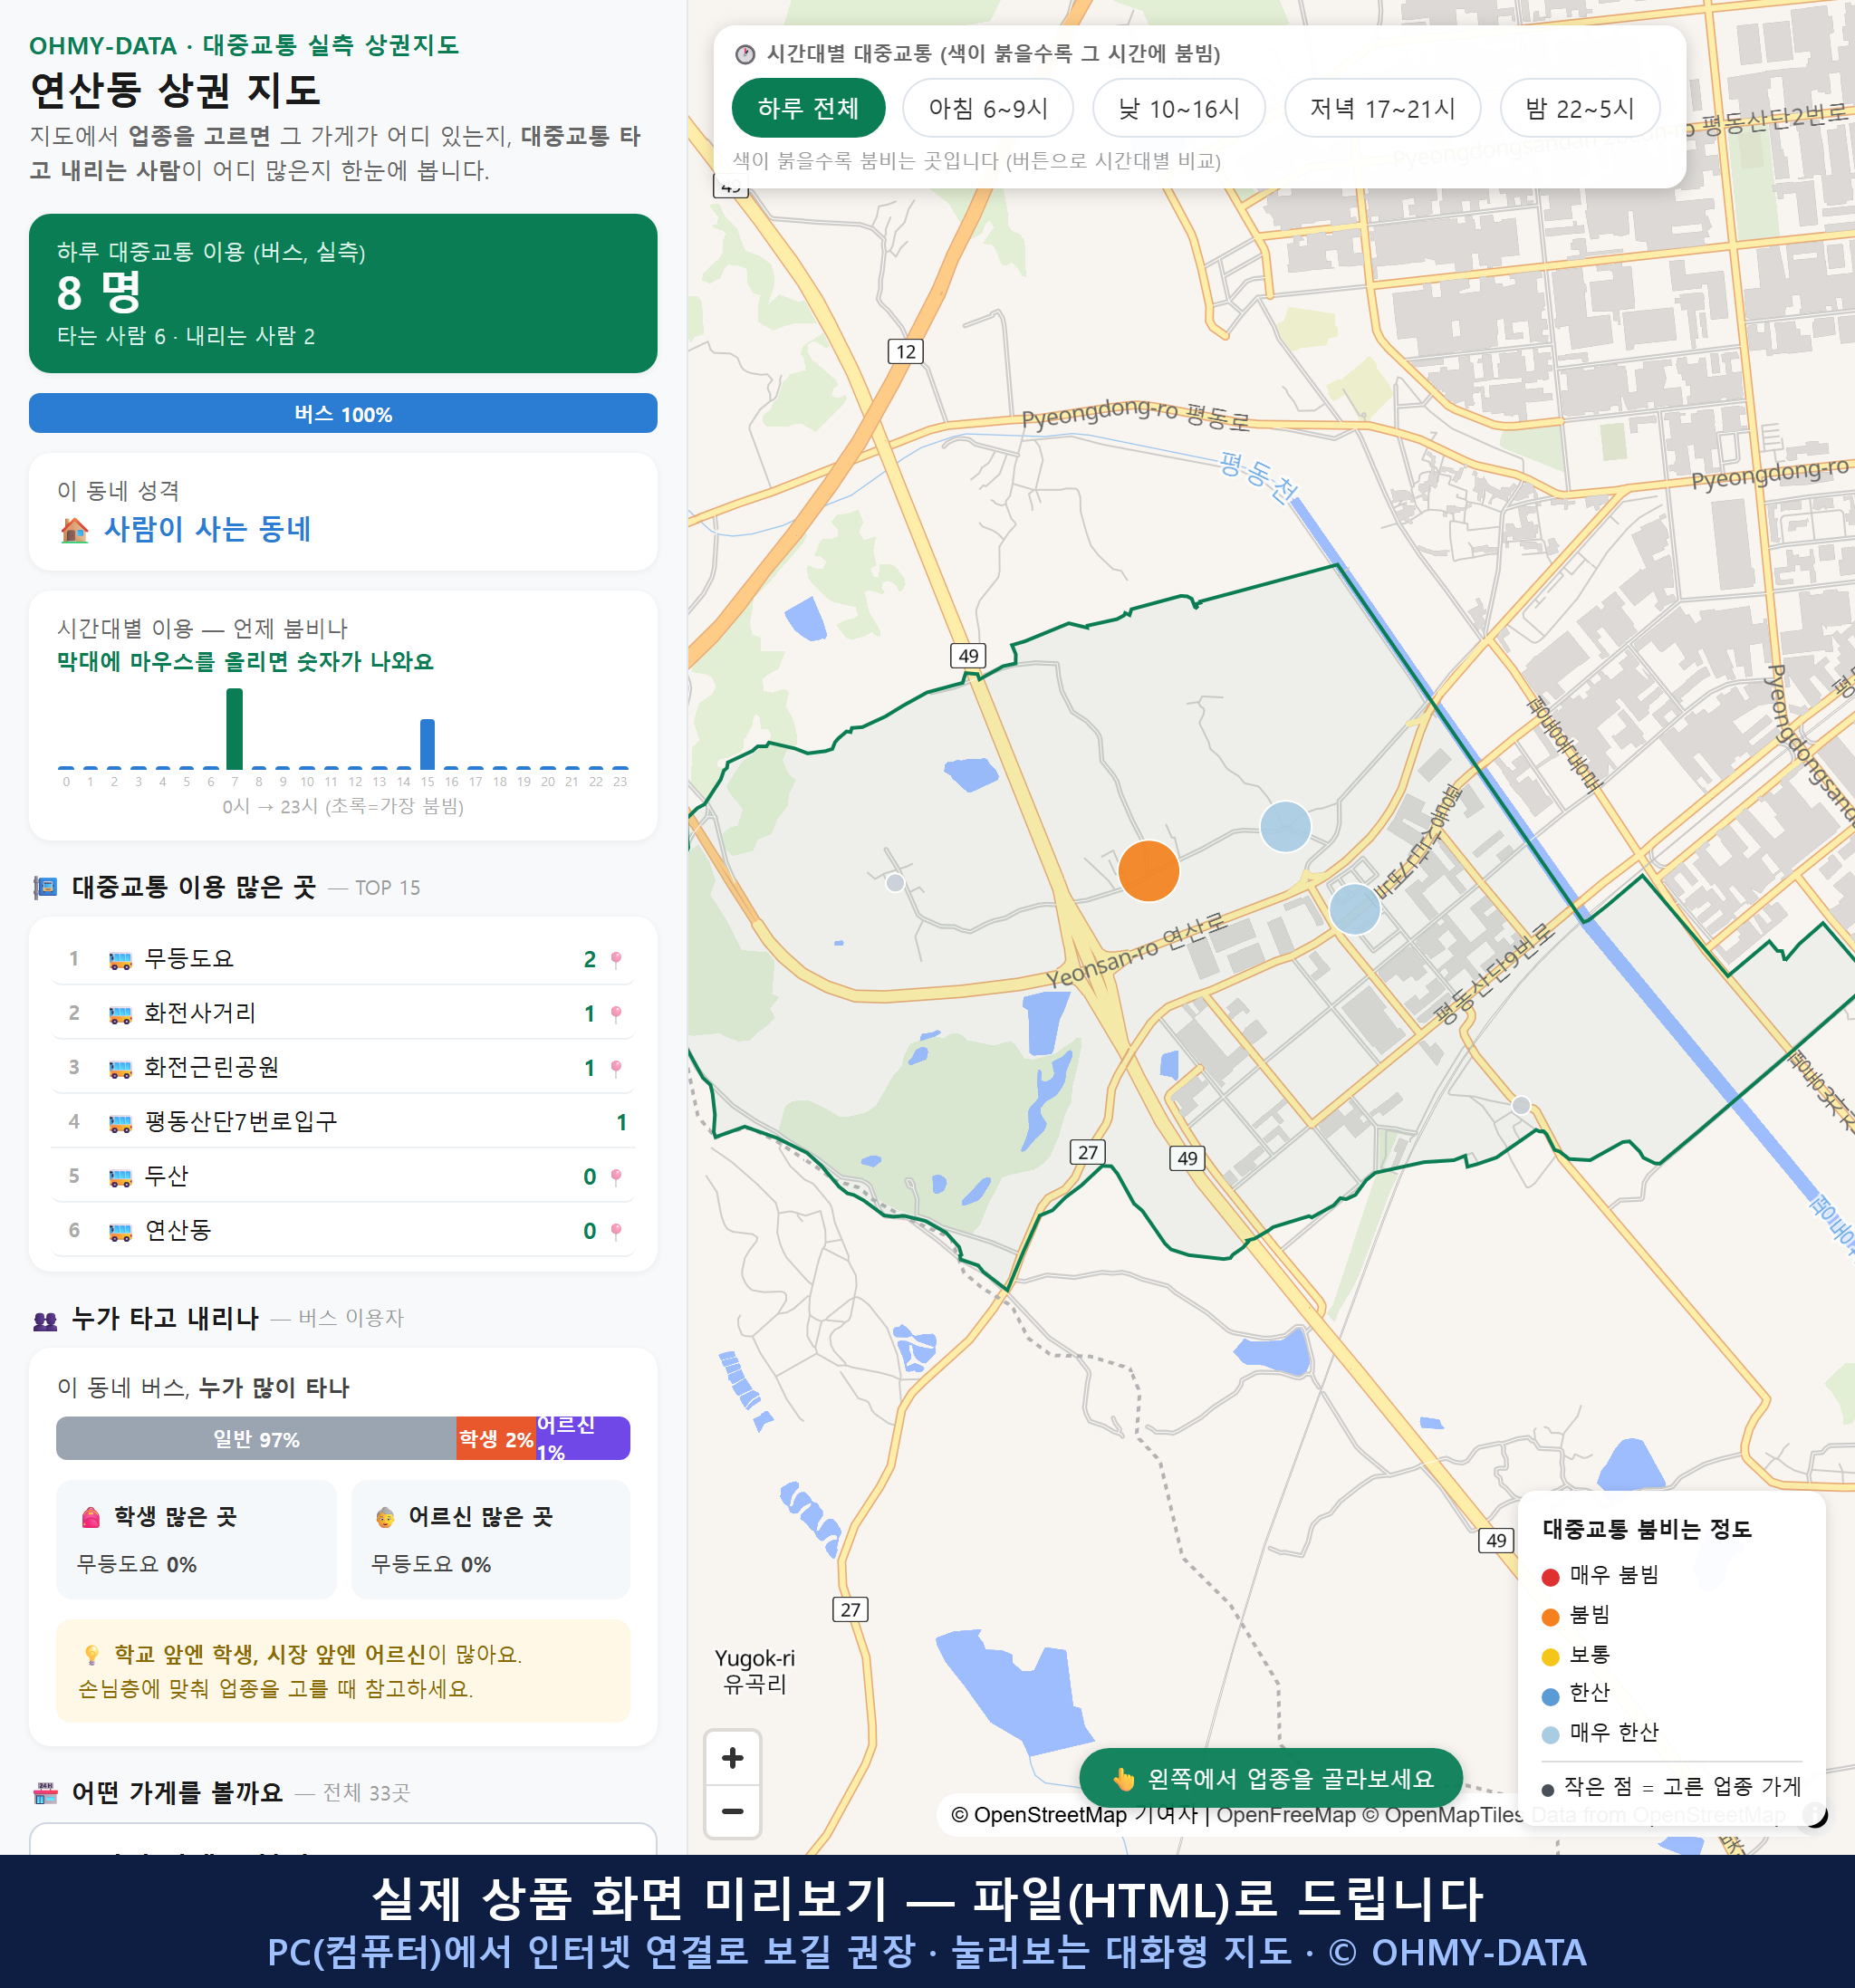Open the 어르신 많은 곳 card

pos(491,1539)
